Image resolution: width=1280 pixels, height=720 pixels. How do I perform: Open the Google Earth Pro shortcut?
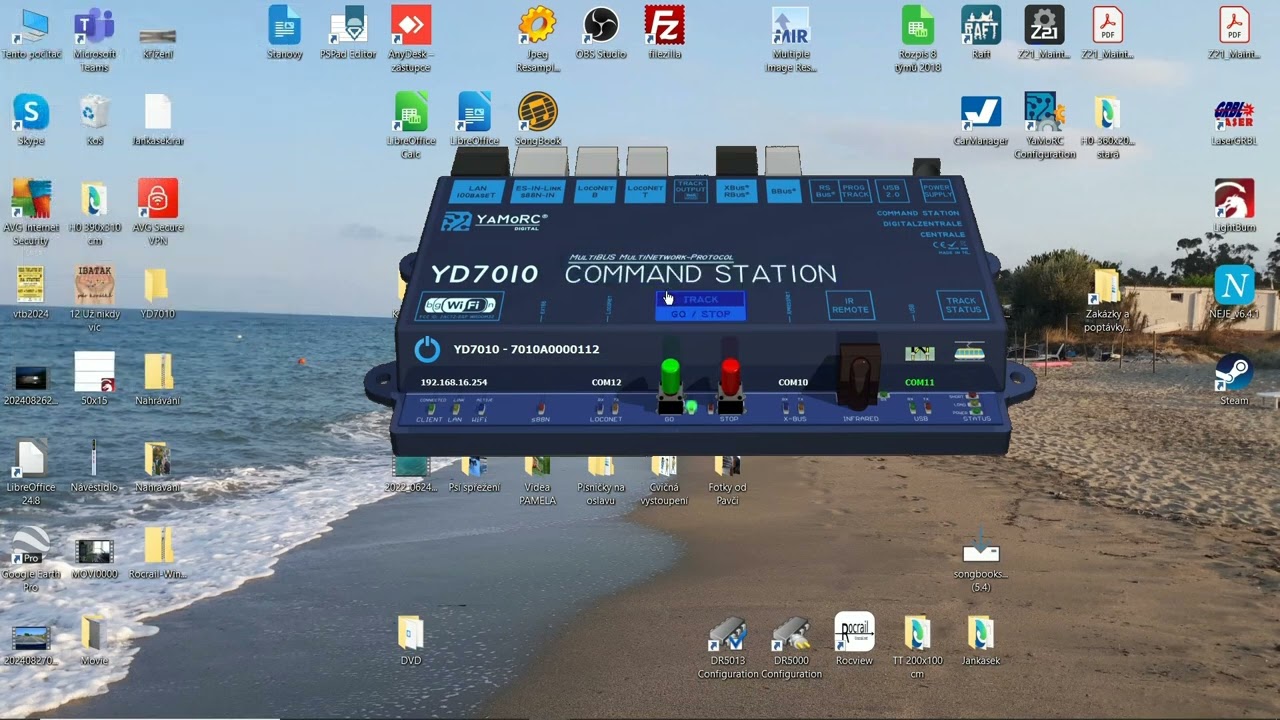[x=31, y=557]
